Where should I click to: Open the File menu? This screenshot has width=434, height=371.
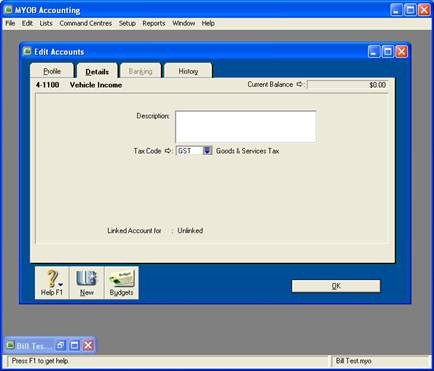click(10, 23)
